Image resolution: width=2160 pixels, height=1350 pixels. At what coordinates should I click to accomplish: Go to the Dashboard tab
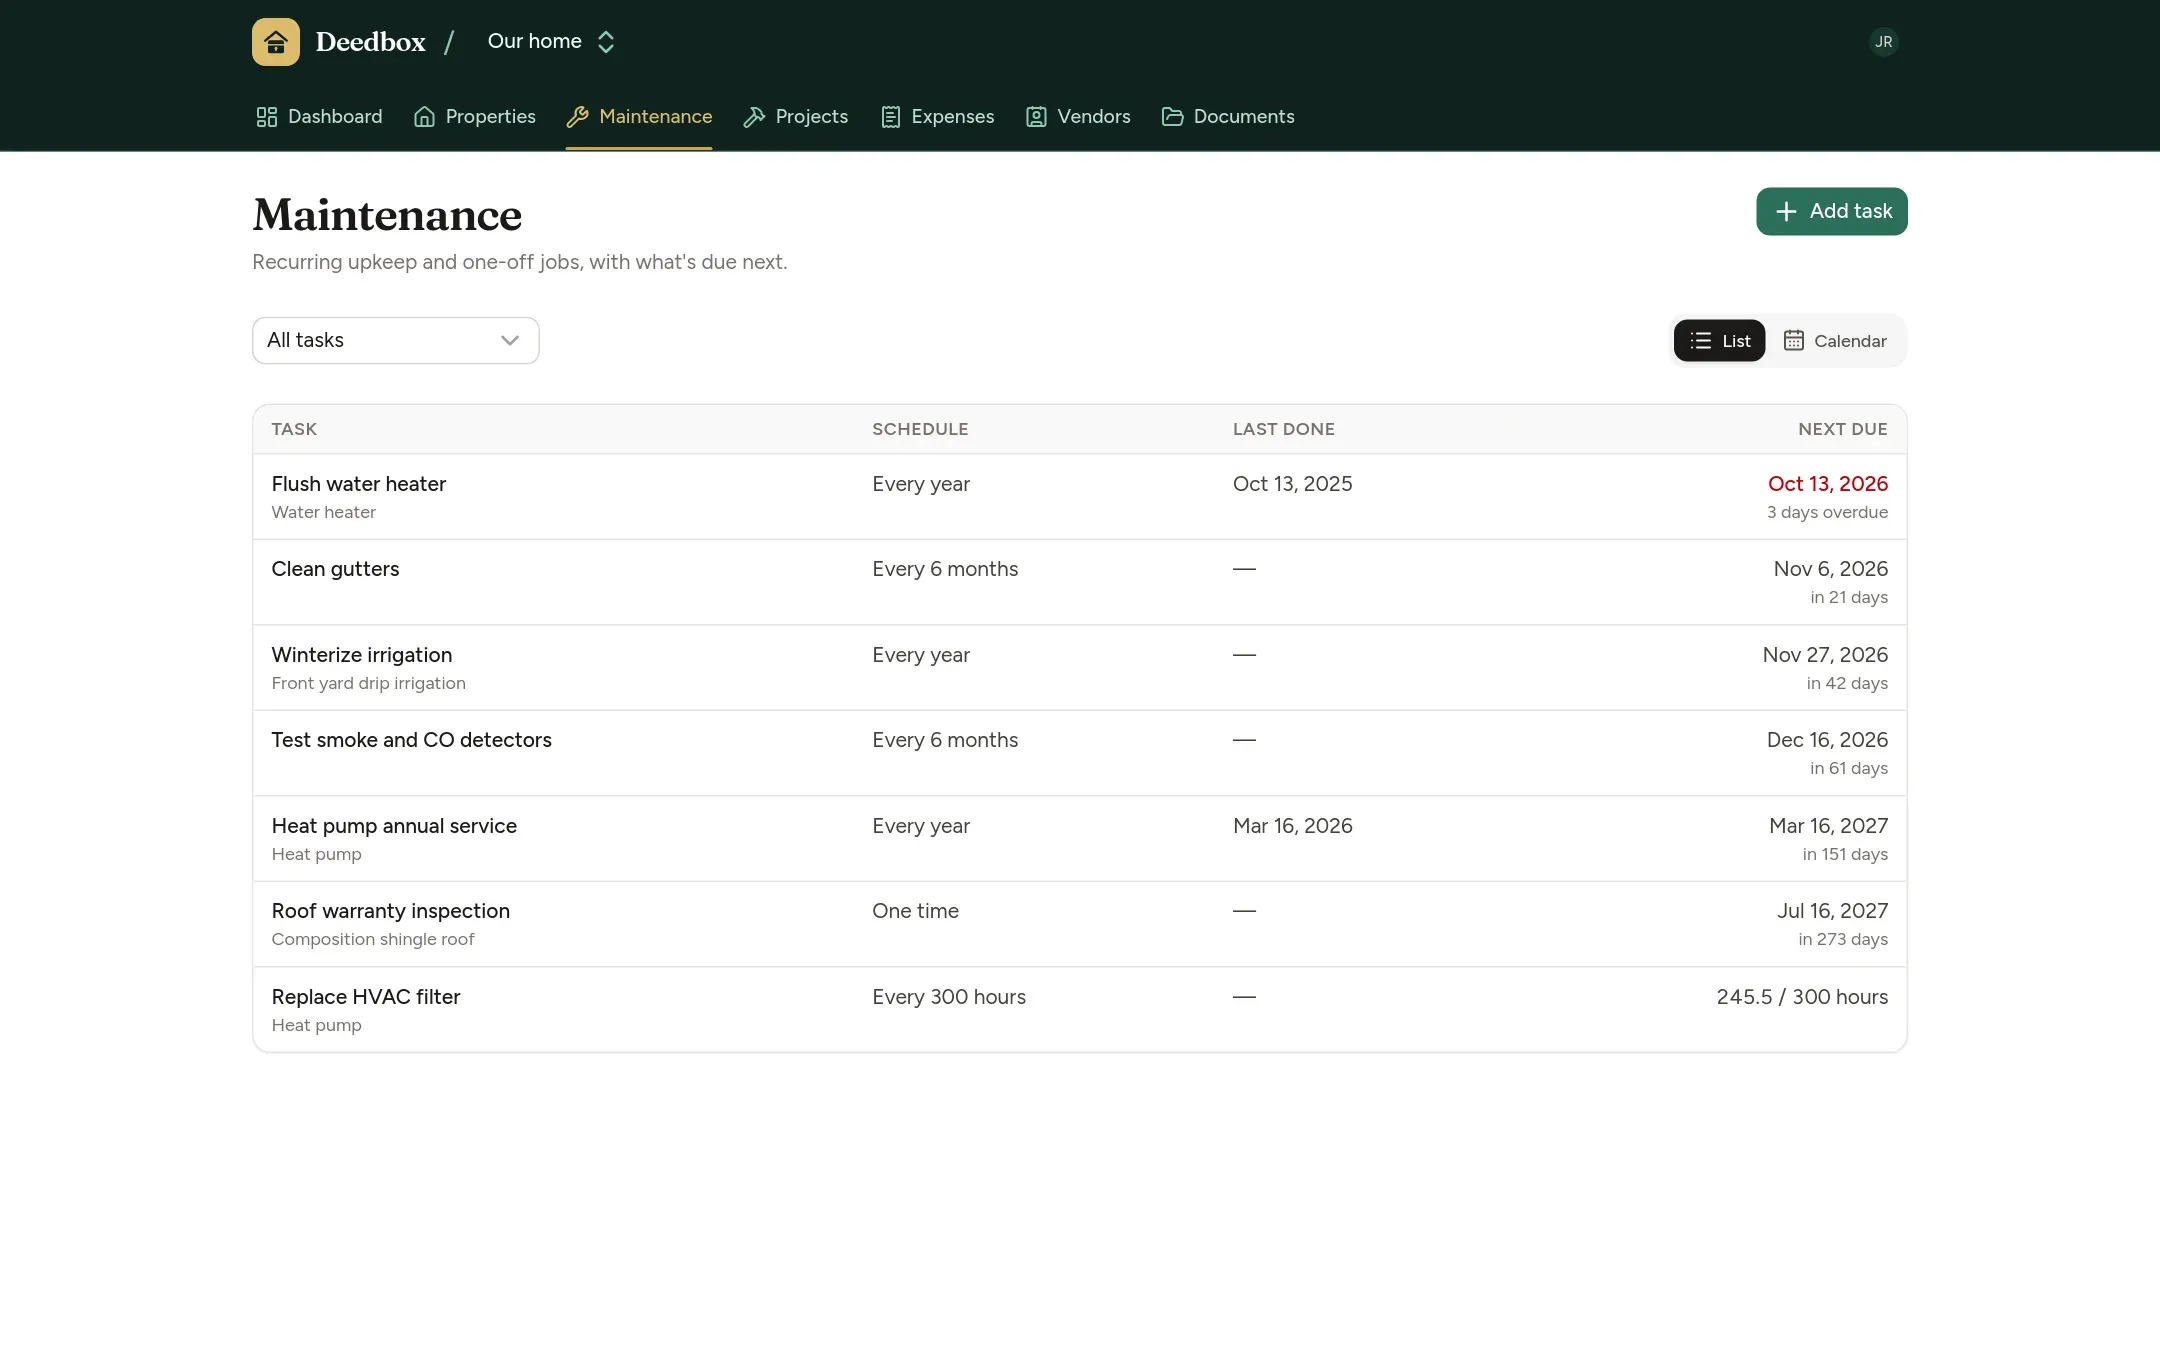tap(319, 117)
